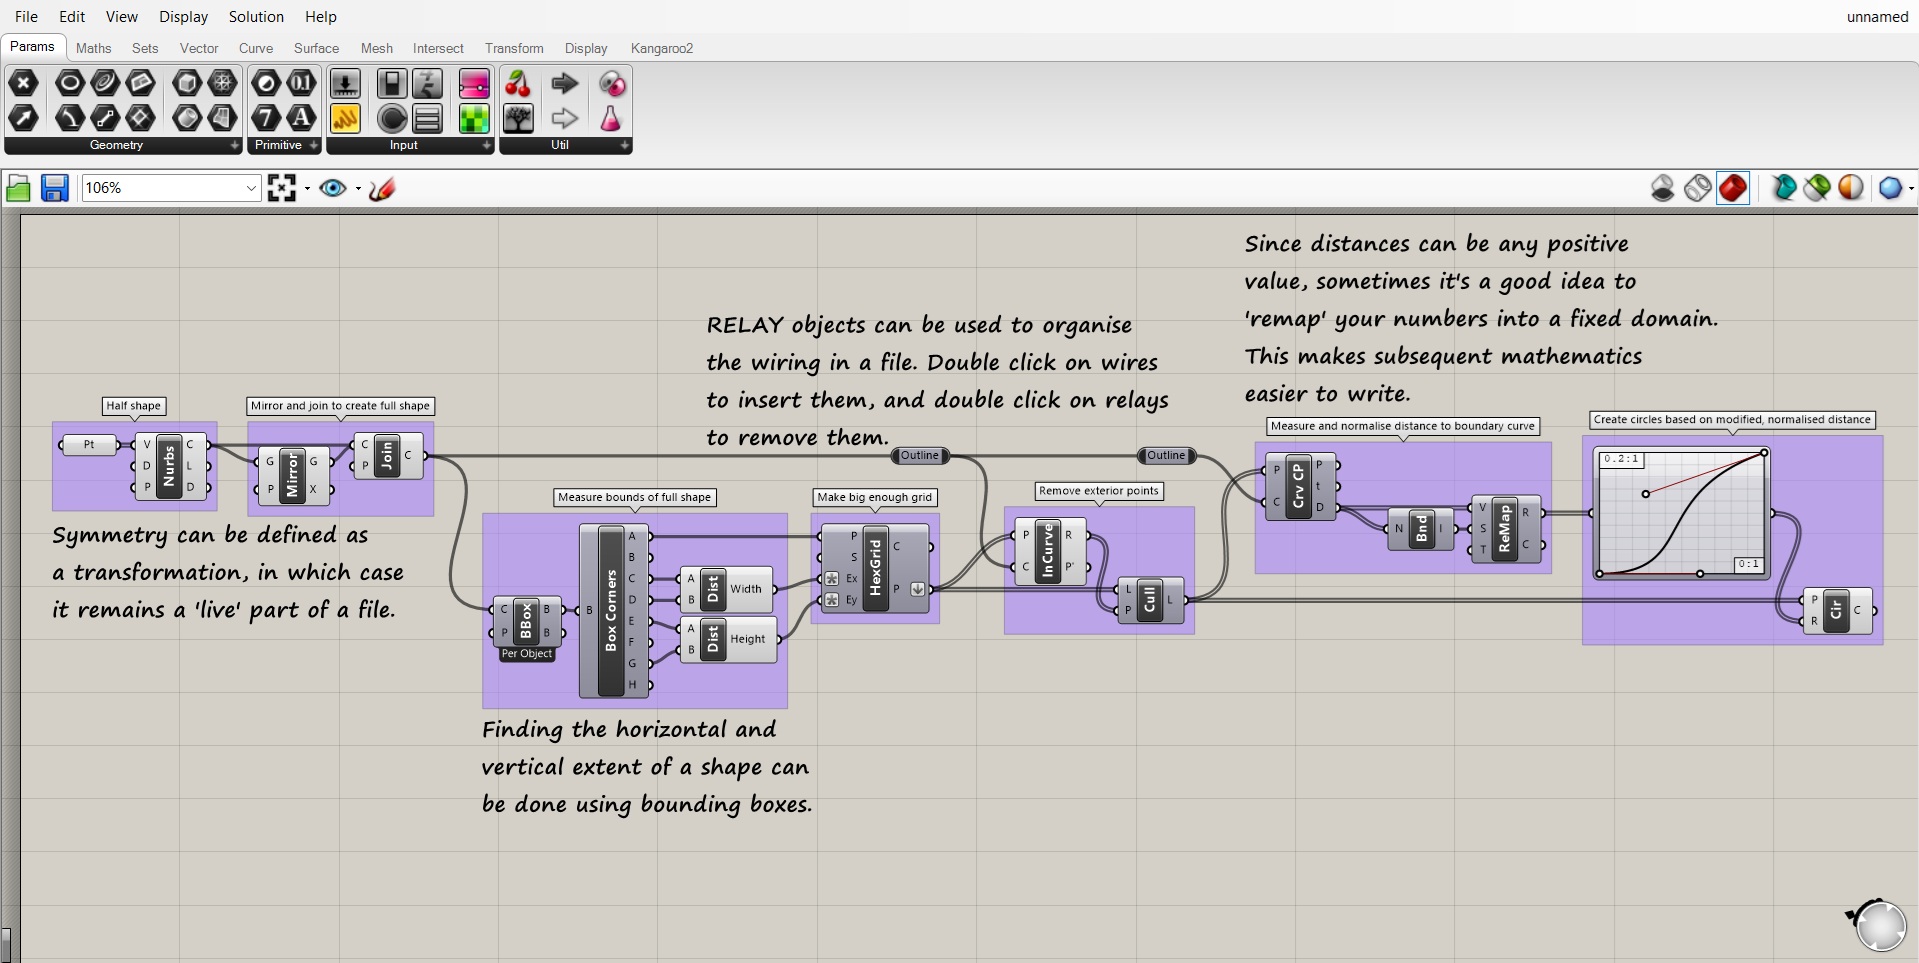Click the graph mapper curve editor
This screenshot has width=1919, height=963.
click(x=1681, y=514)
